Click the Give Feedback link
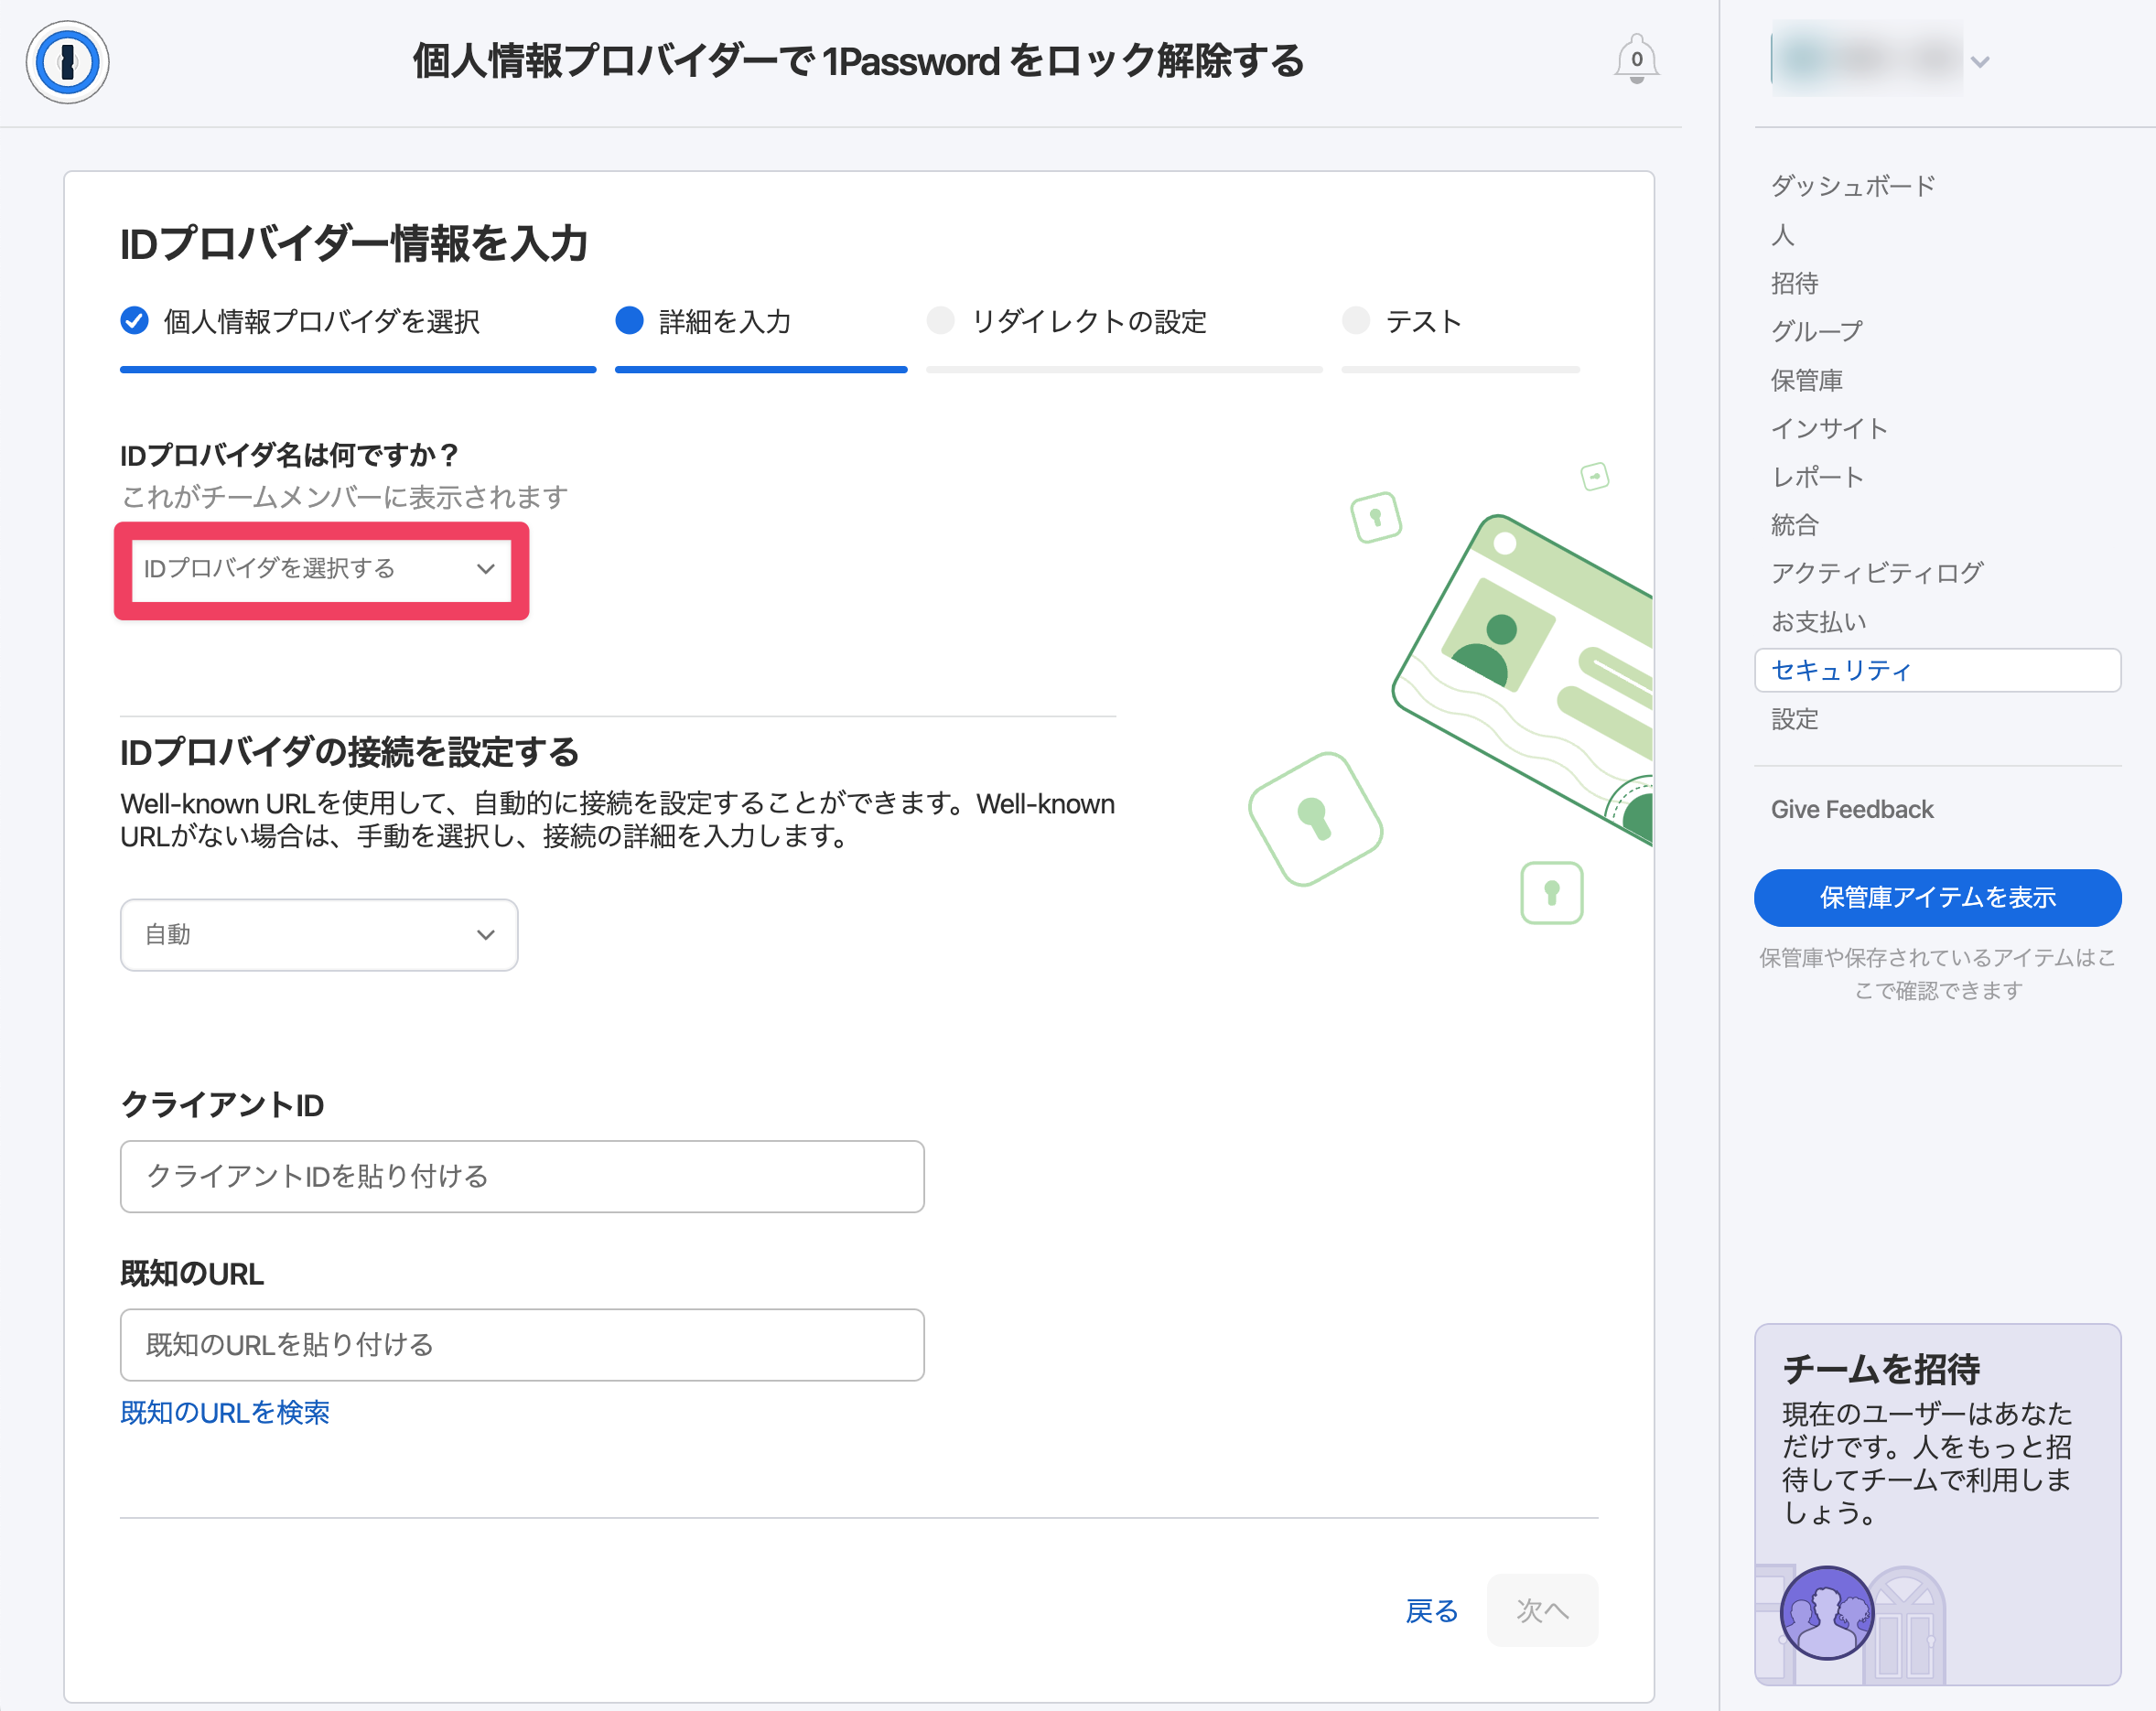The width and height of the screenshot is (2156, 1711). pos(1852,809)
